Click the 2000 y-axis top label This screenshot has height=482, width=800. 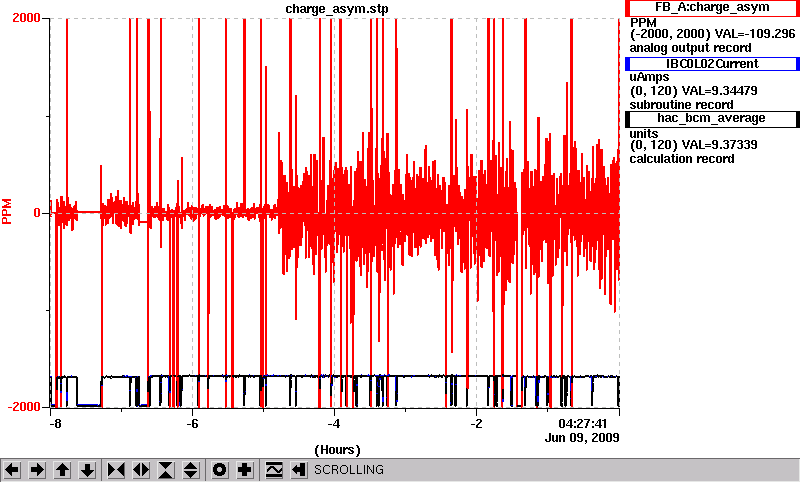(x=26, y=18)
